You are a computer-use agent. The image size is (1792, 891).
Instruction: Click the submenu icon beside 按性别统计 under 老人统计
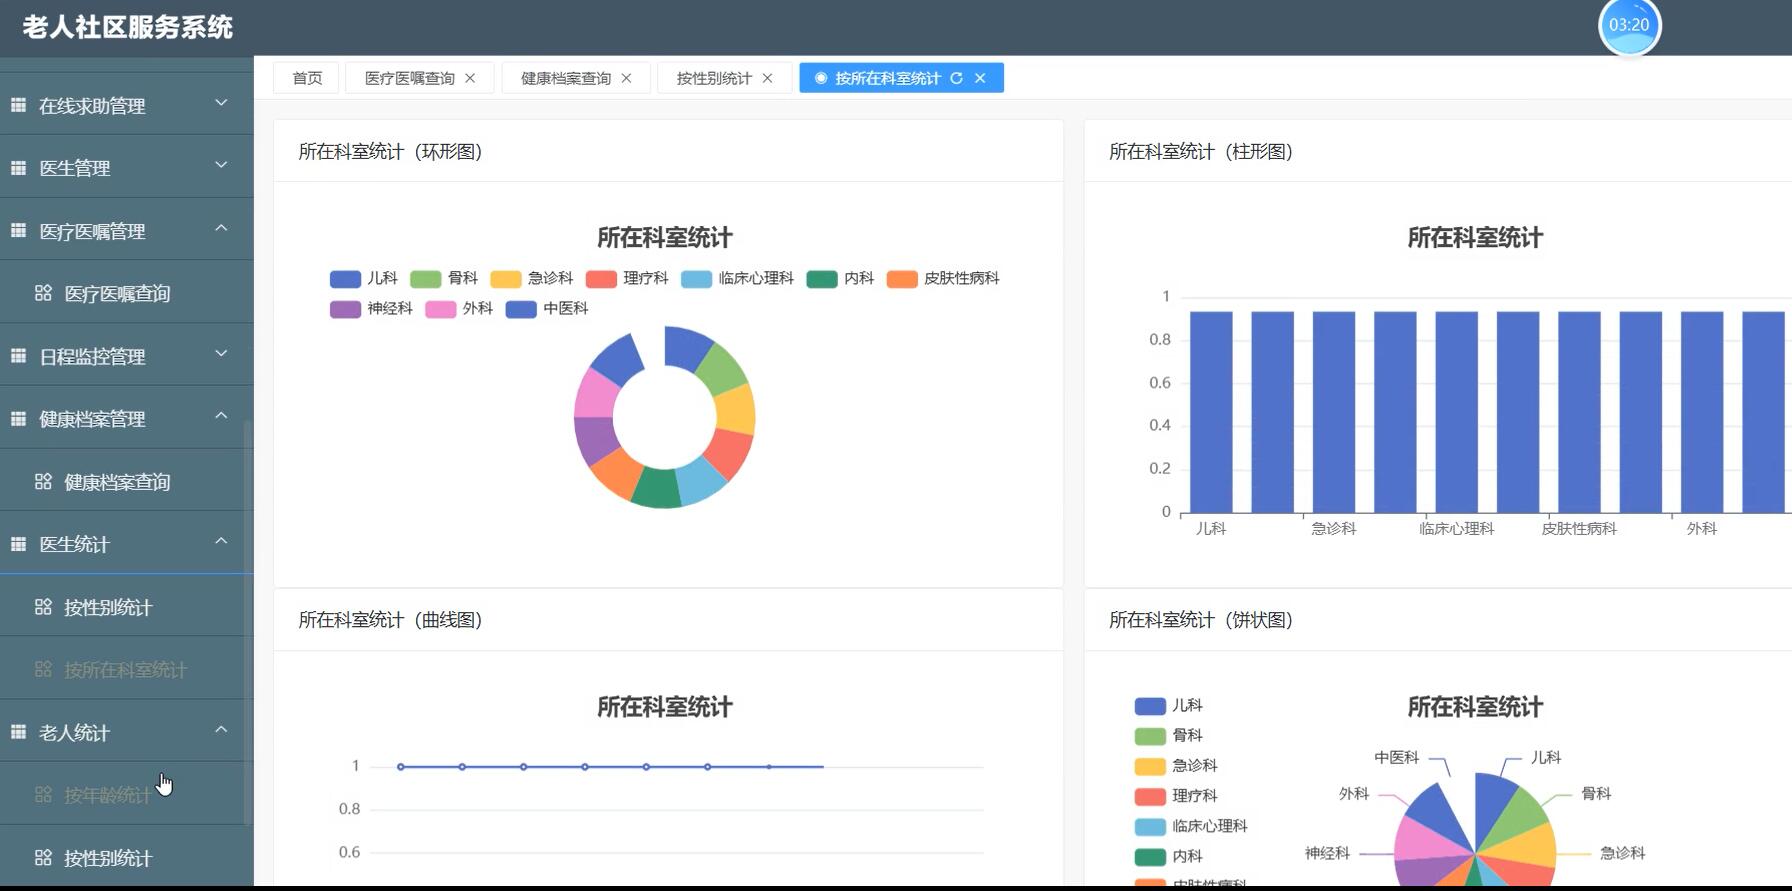[43, 858]
